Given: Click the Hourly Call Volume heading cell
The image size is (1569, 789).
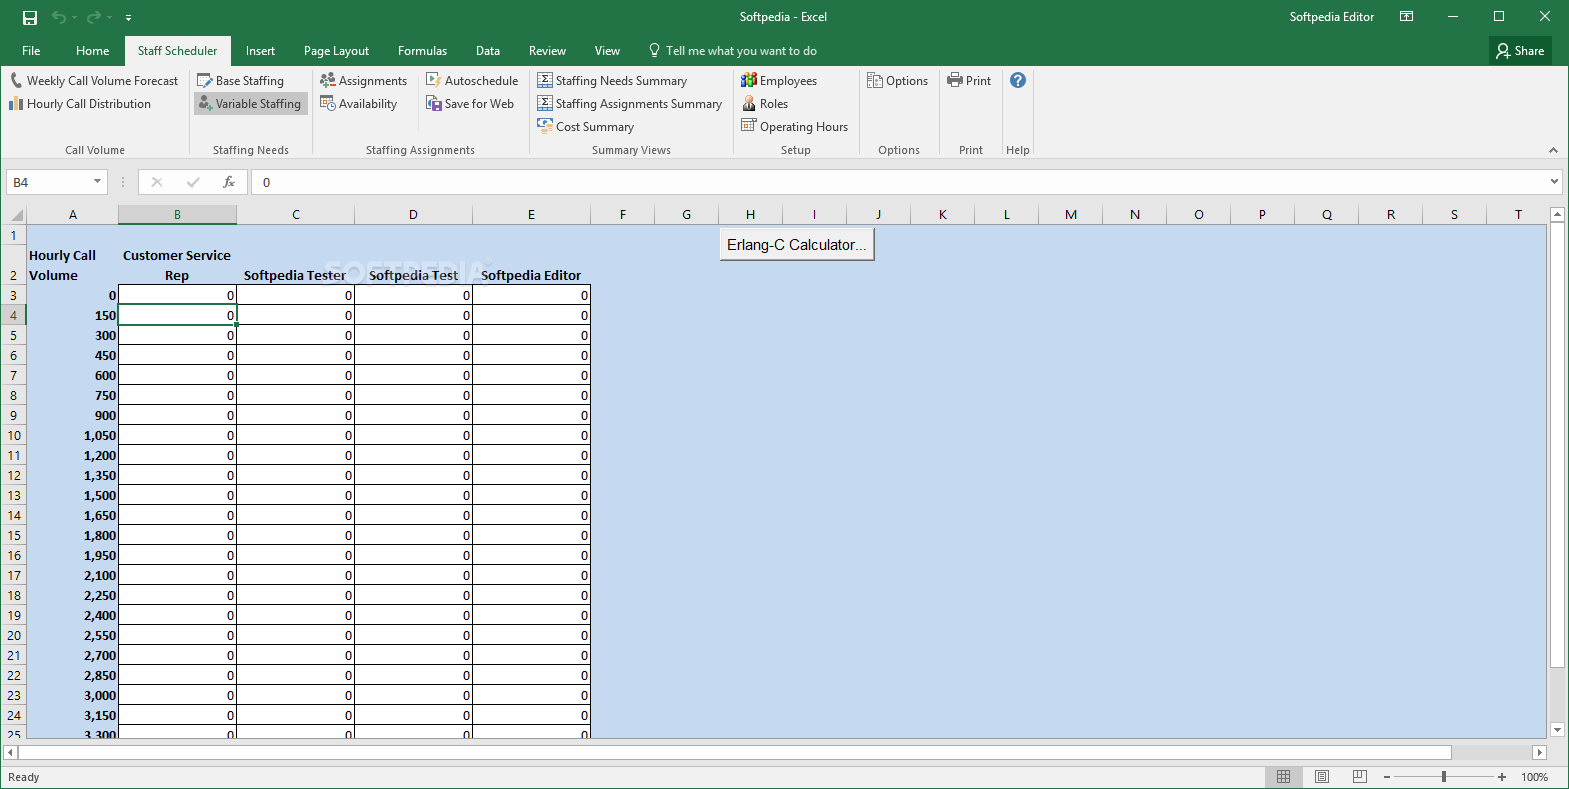Looking at the screenshot, I should coord(72,265).
